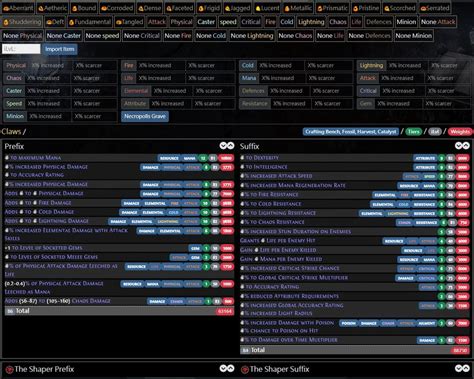The image size is (474, 379).
Task: Pick the Frigid fossil
Action: click(x=209, y=8)
